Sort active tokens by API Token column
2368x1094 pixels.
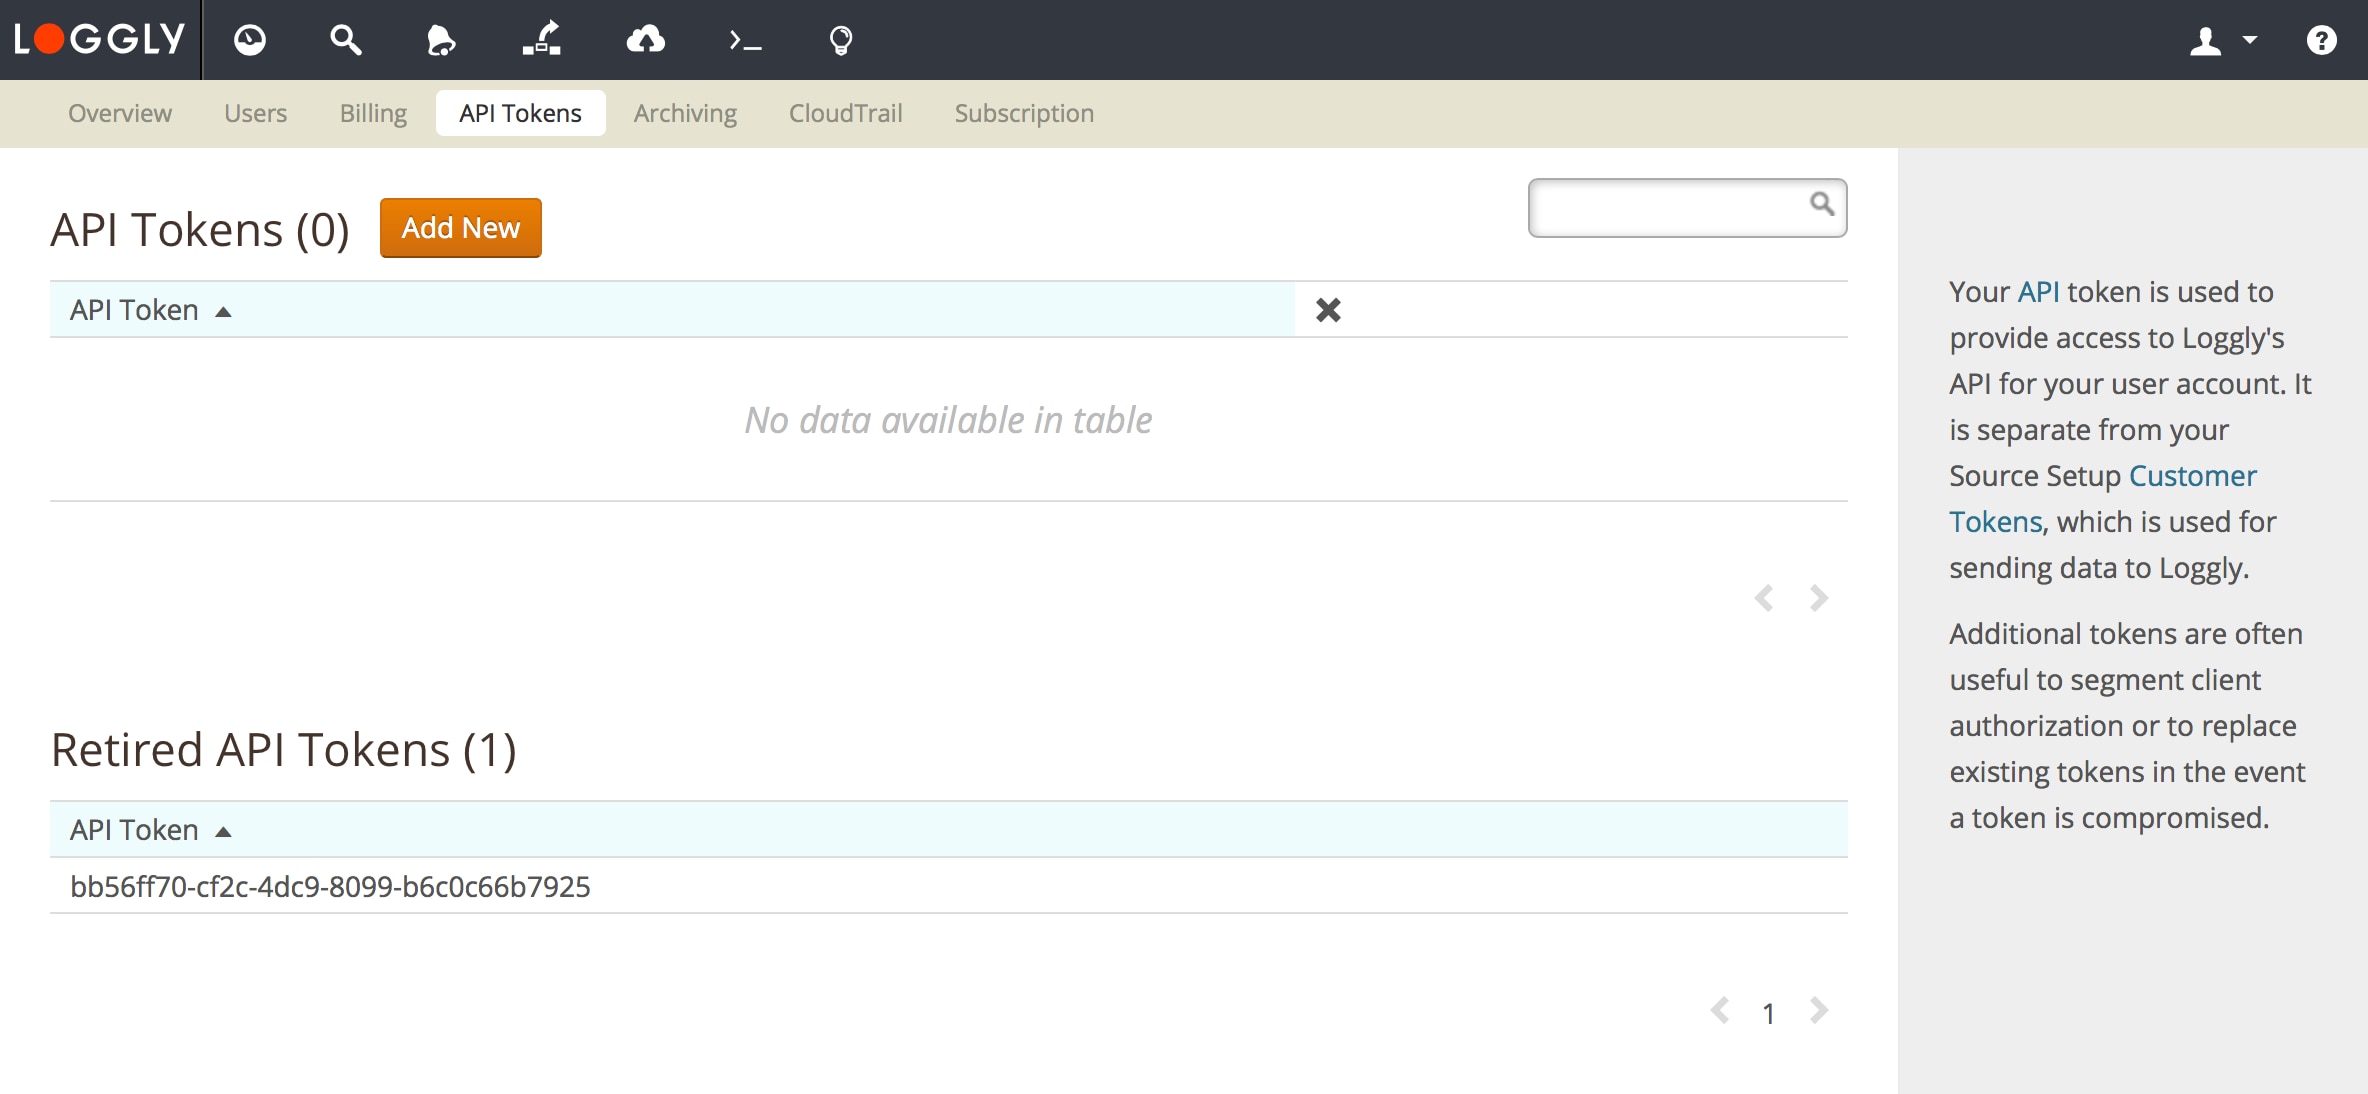pyautogui.click(x=150, y=310)
